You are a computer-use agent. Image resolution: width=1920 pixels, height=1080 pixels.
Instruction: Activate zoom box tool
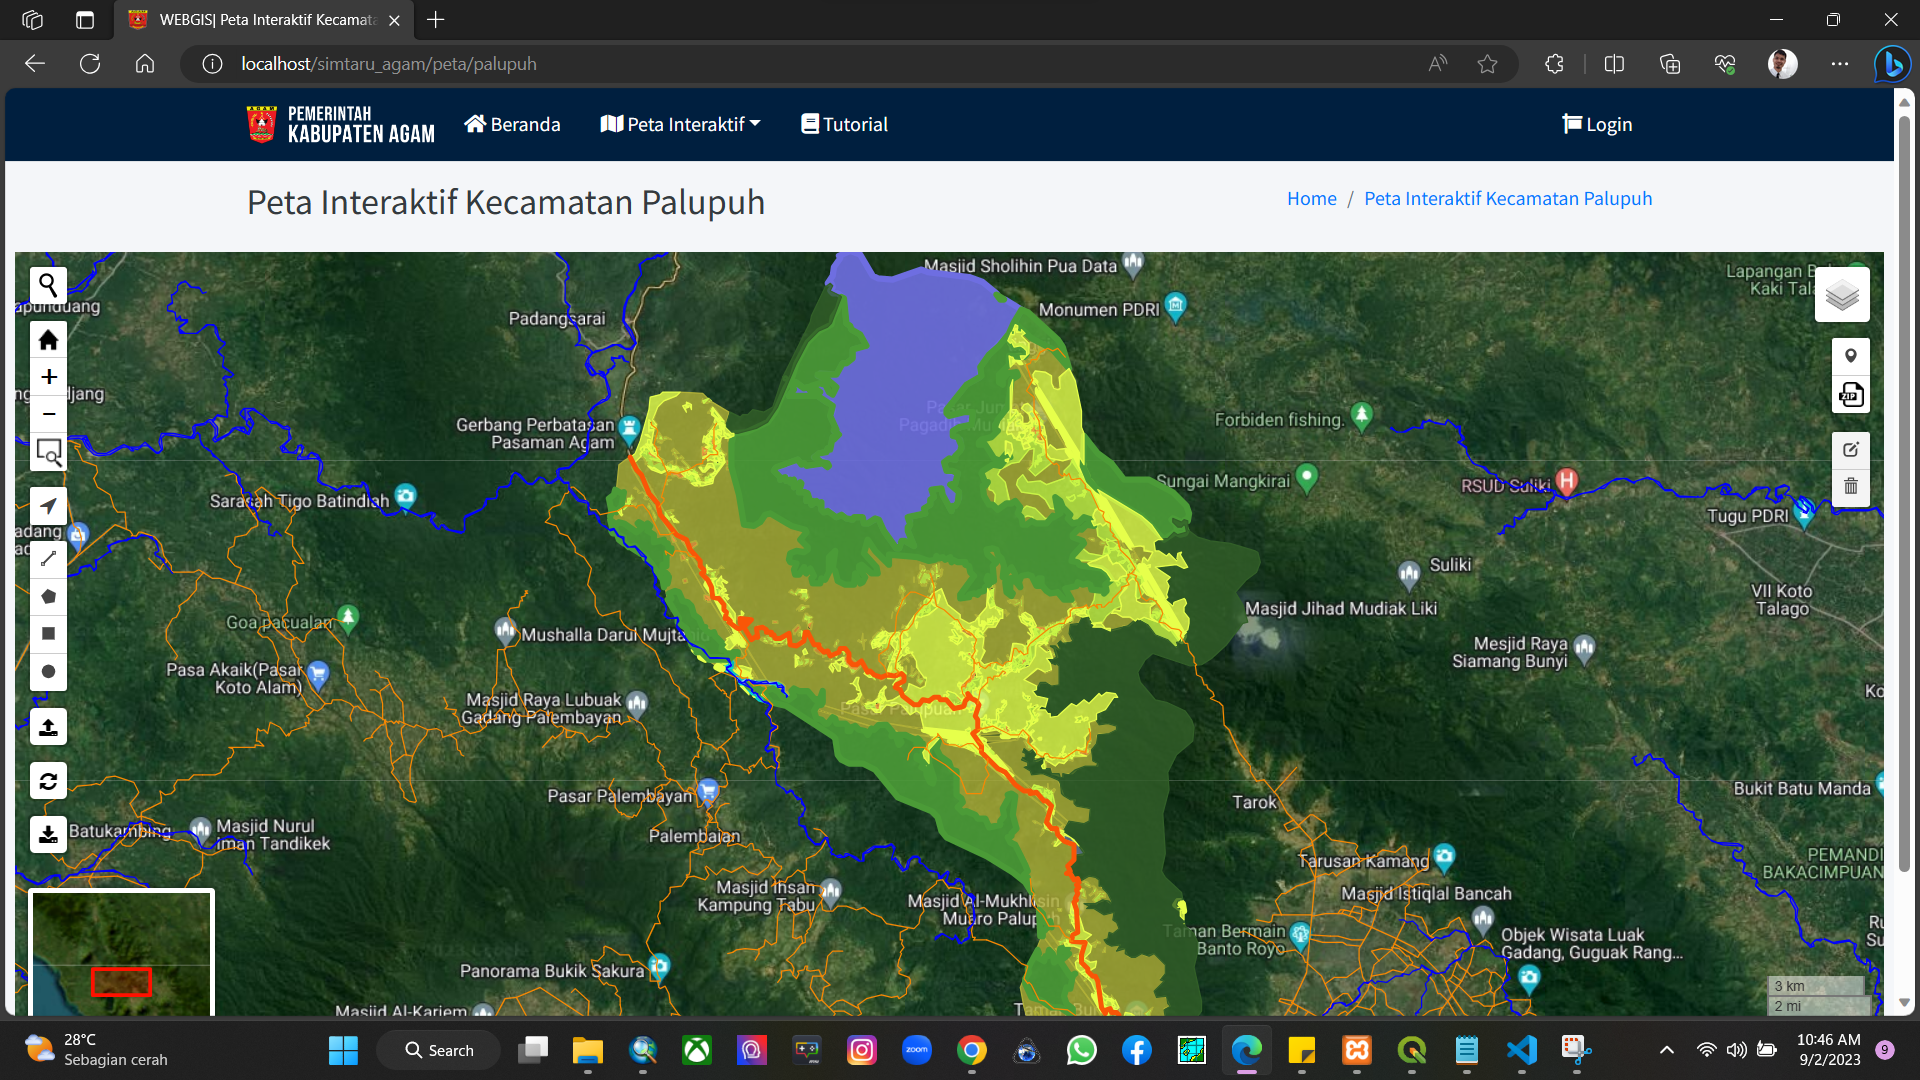point(48,452)
